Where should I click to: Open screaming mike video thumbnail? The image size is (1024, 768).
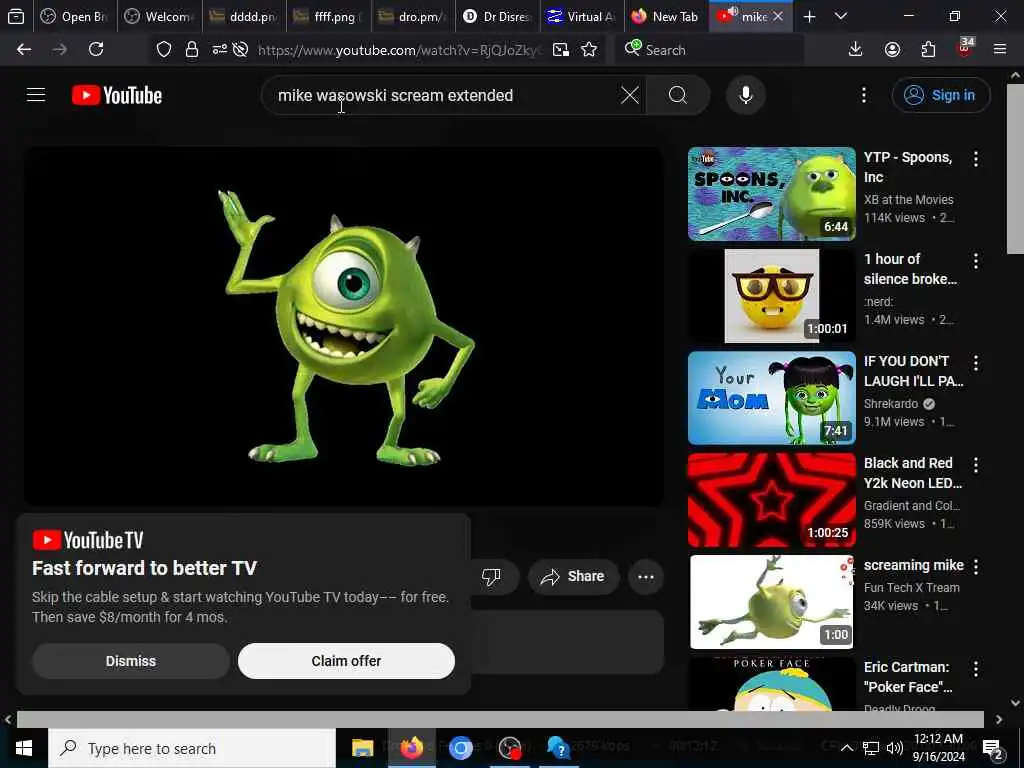[x=771, y=601]
